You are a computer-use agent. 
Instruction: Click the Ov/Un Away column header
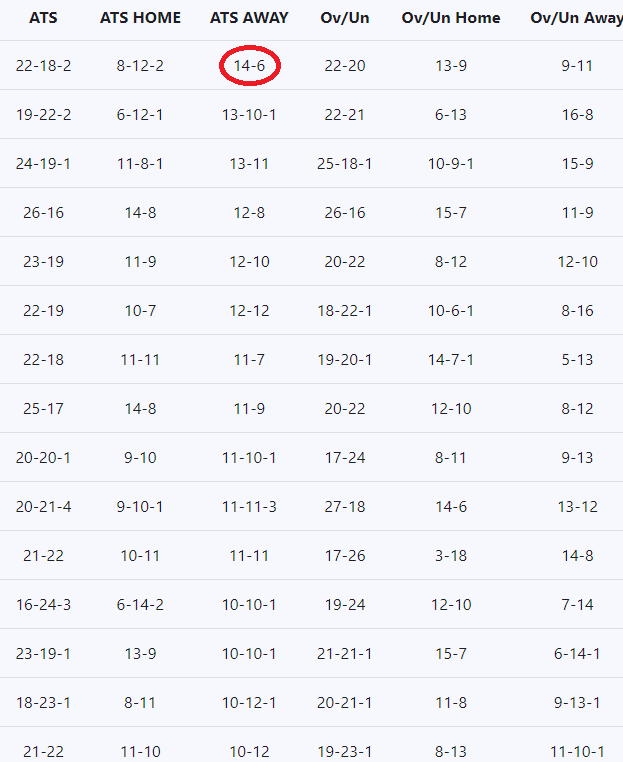coord(576,18)
